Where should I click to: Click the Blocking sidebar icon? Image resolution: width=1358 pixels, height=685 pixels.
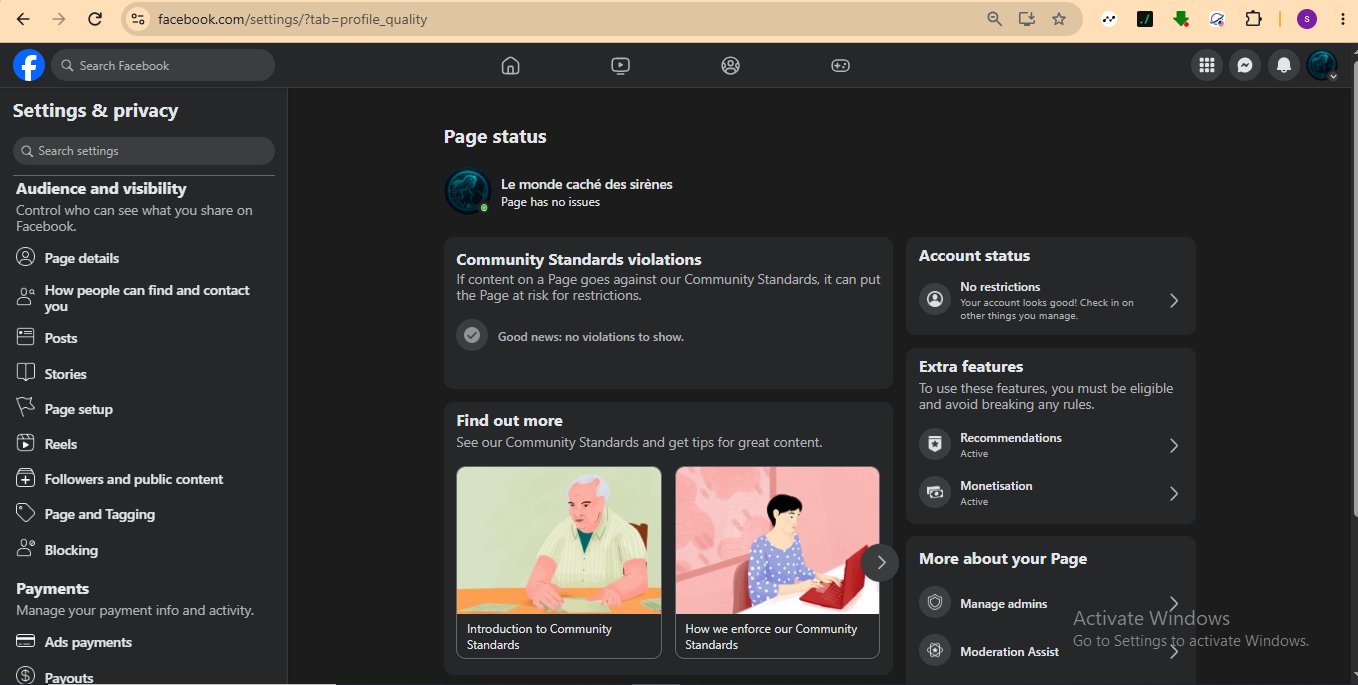click(26, 549)
